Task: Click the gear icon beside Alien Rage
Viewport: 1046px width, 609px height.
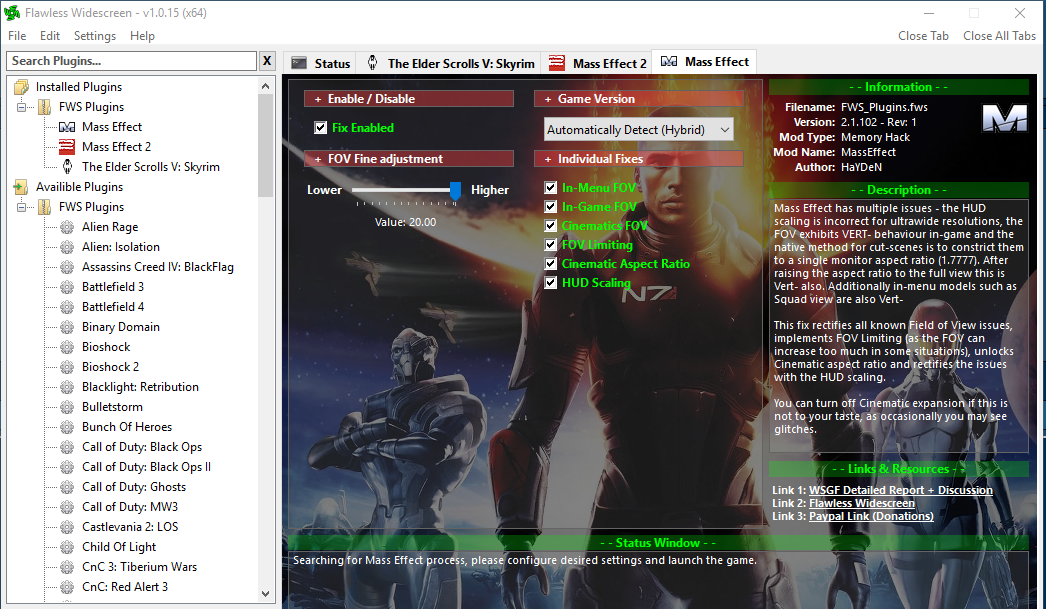Action: coord(67,227)
